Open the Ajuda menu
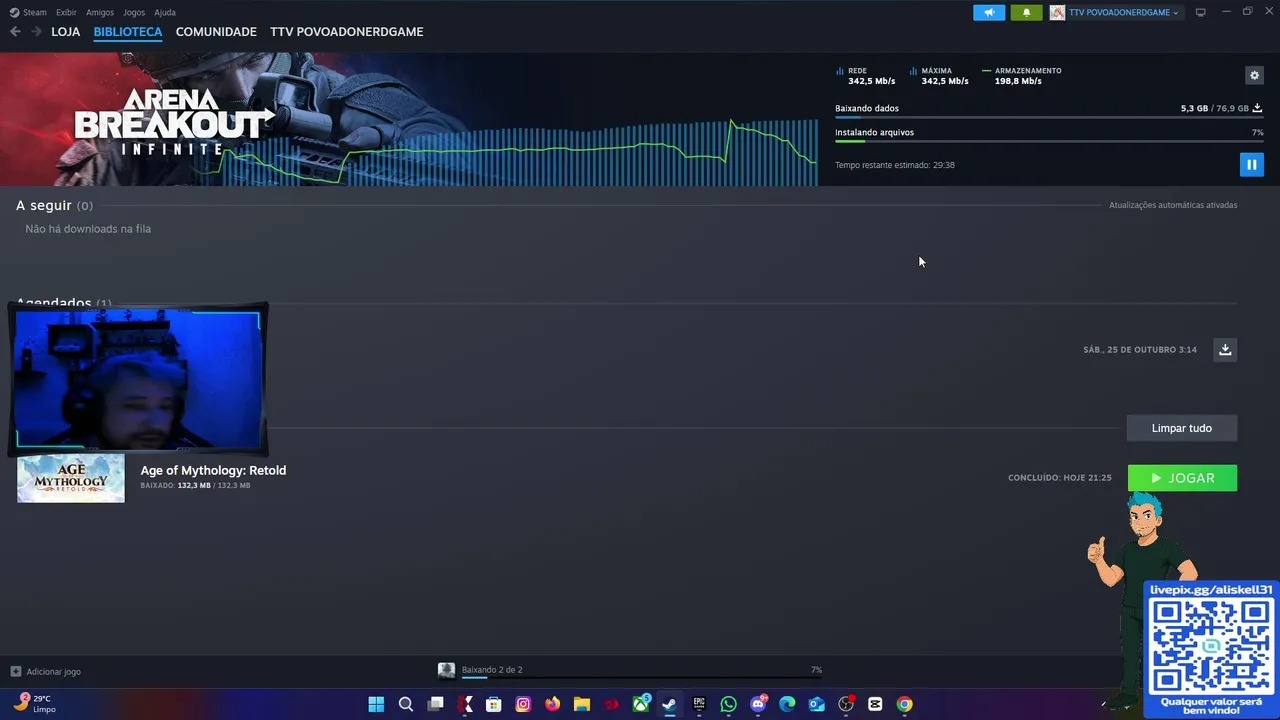The width and height of the screenshot is (1280, 720). [x=165, y=12]
